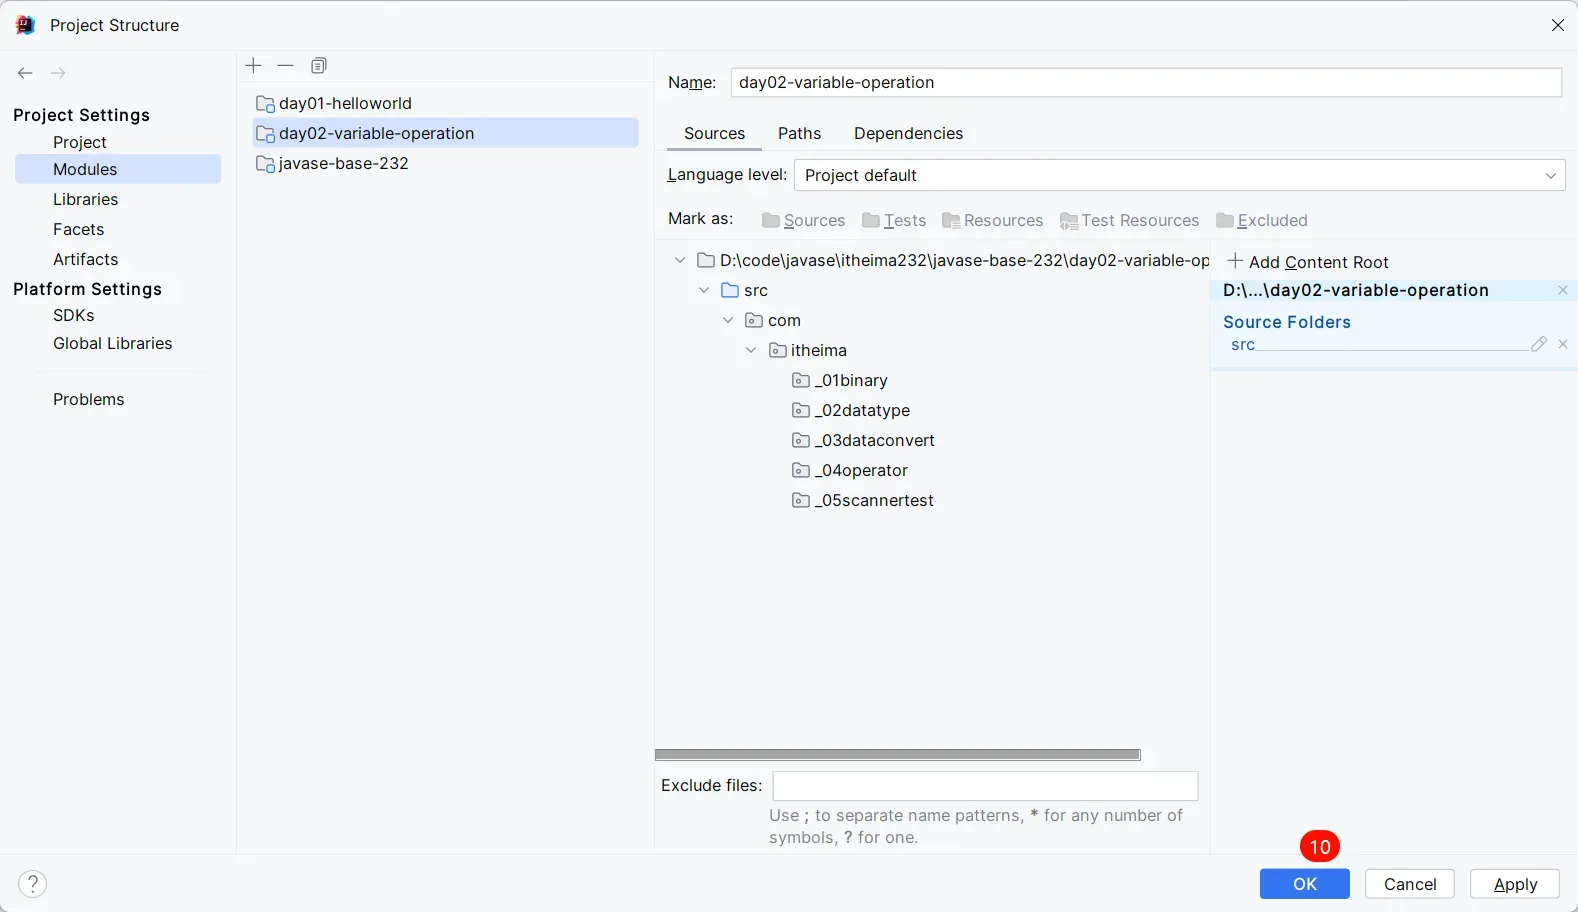Mark folder as Sources
This screenshot has height=912, width=1578.
tap(804, 220)
